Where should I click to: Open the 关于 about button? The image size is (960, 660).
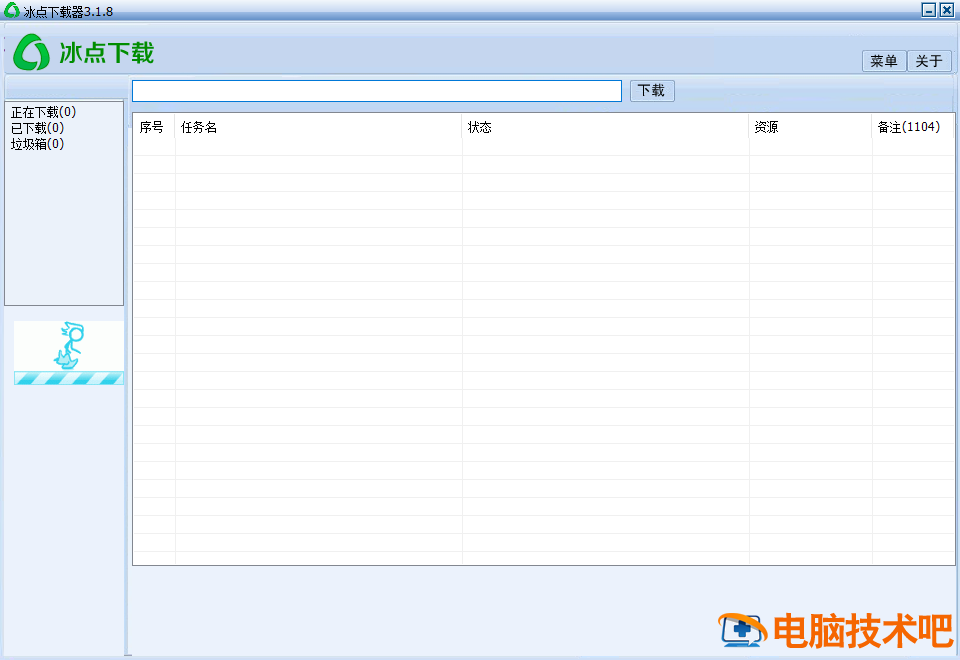(x=929, y=61)
